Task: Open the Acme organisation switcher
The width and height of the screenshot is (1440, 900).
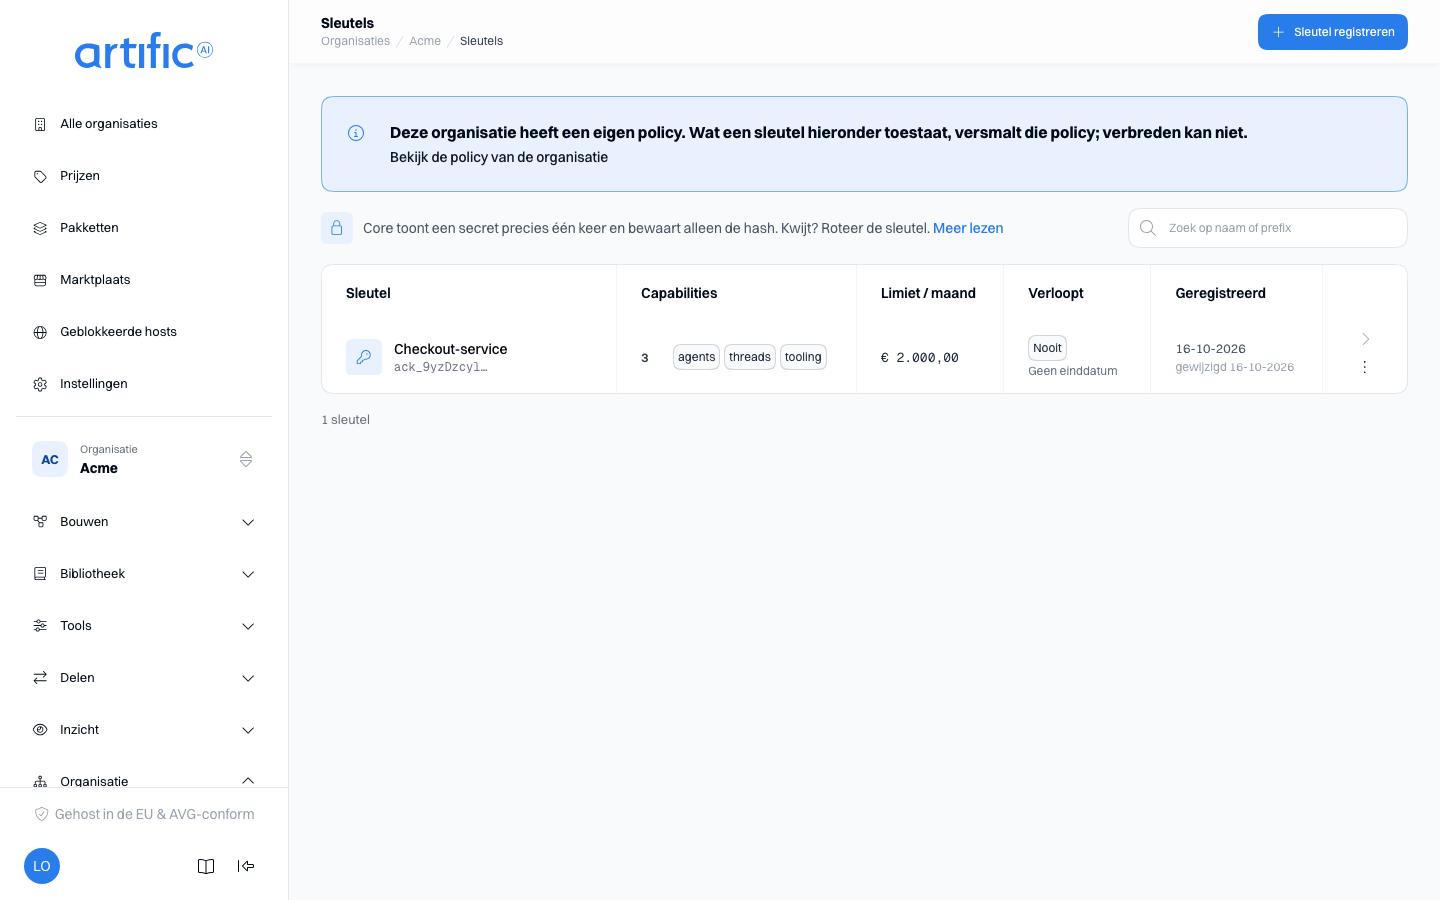Action: coord(144,459)
